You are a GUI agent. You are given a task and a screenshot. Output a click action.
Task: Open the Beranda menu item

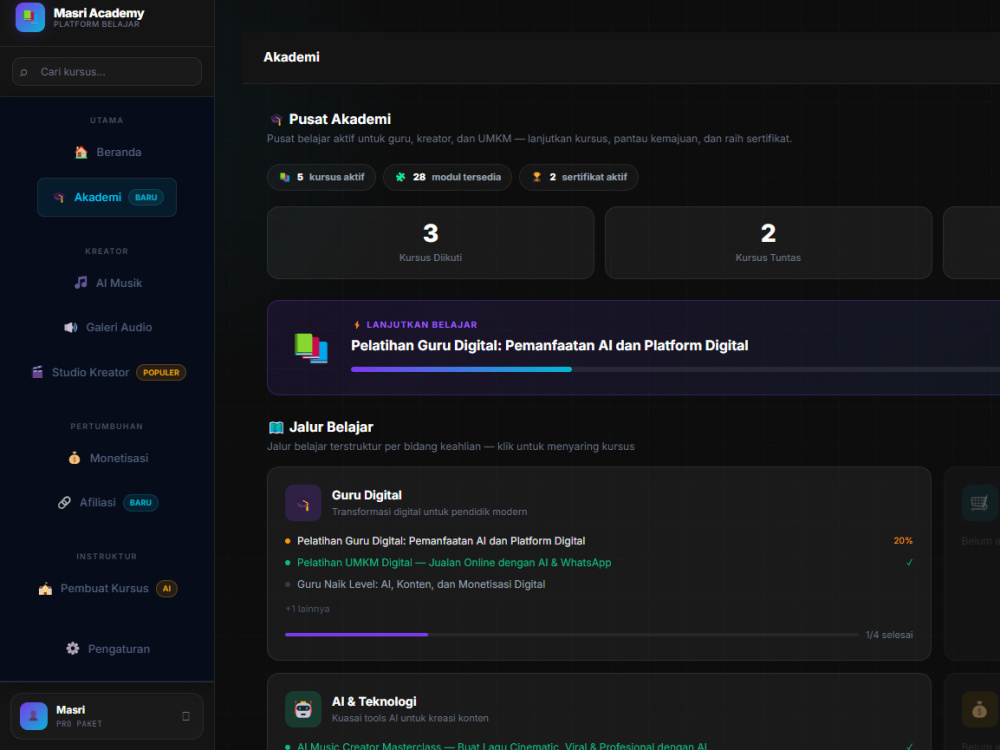pos(107,152)
